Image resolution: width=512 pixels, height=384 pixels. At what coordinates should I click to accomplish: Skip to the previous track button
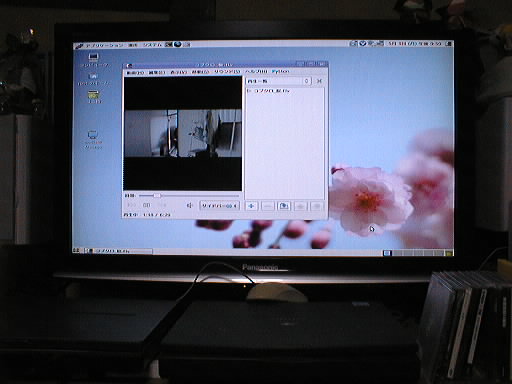tap(131, 205)
